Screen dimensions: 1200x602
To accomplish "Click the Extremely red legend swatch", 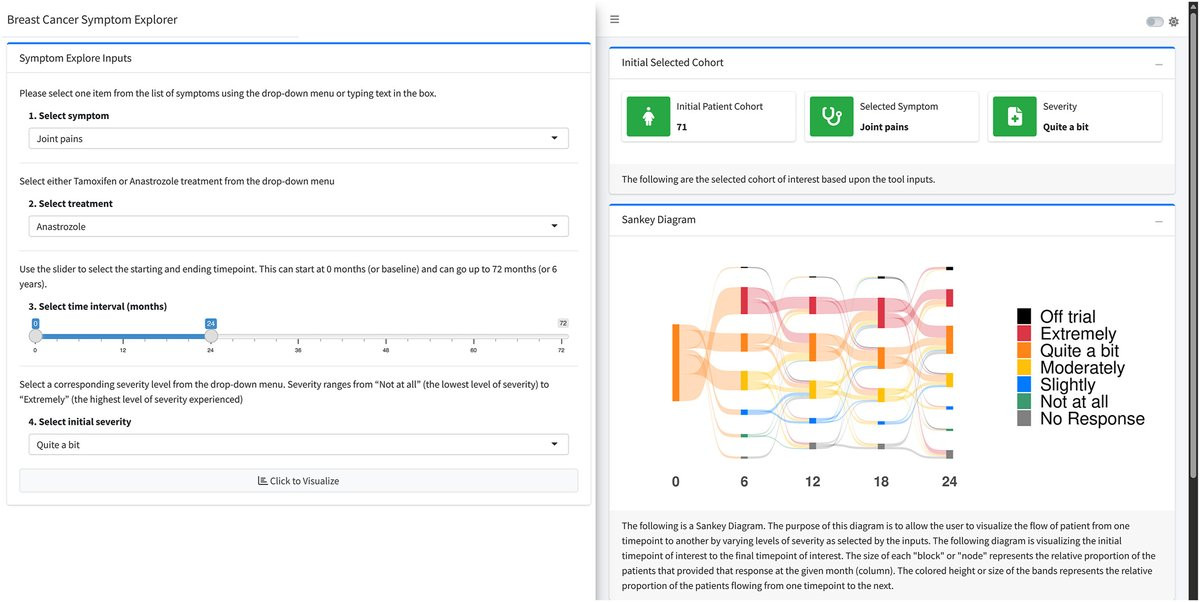I will [x=1024, y=334].
